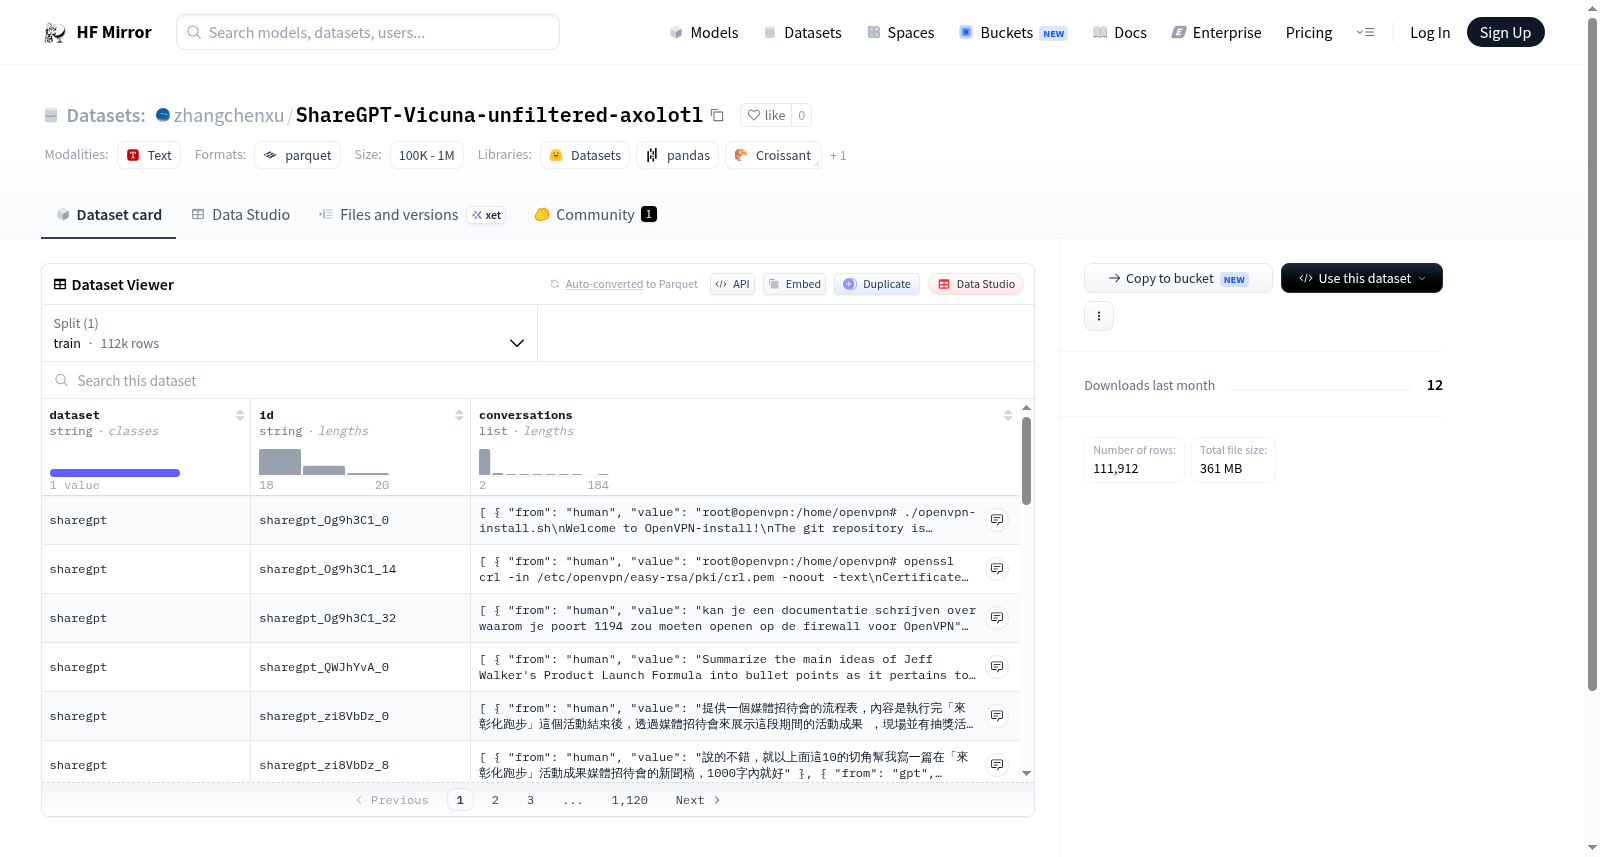Jump to page 1,120

[x=630, y=800]
